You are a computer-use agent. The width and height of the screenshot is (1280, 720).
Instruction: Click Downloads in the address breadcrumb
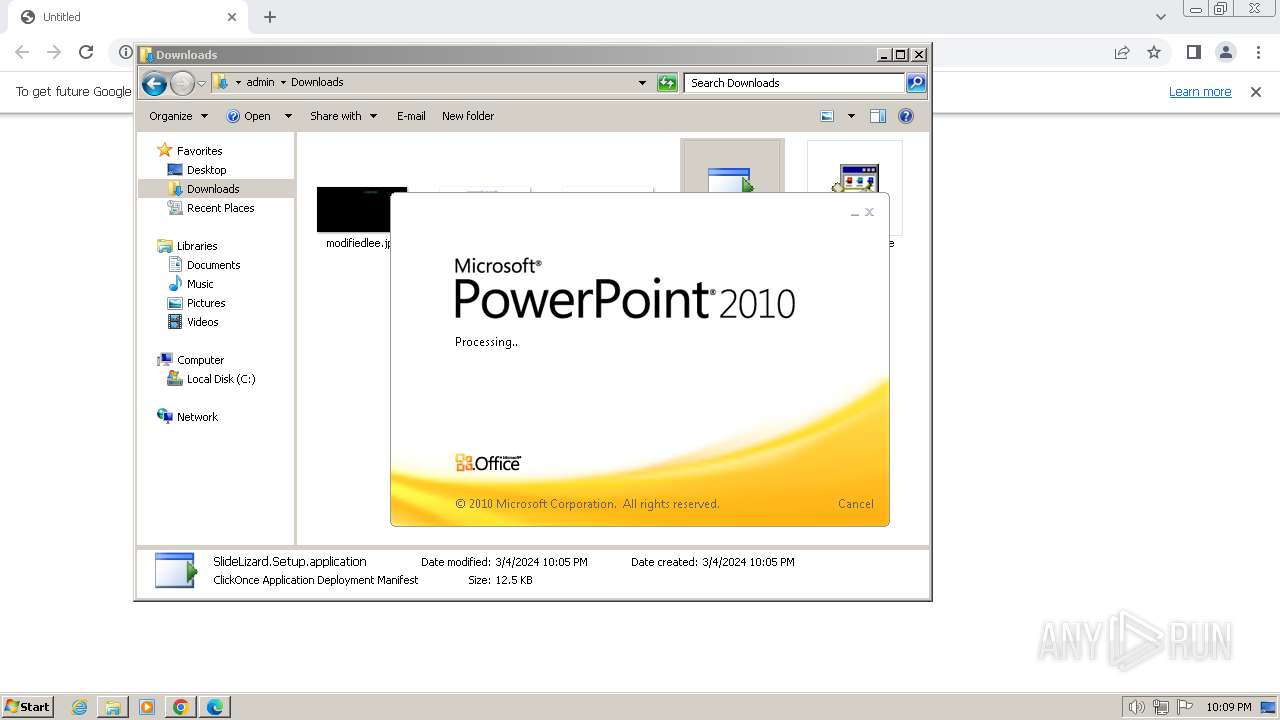tap(317, 83)
